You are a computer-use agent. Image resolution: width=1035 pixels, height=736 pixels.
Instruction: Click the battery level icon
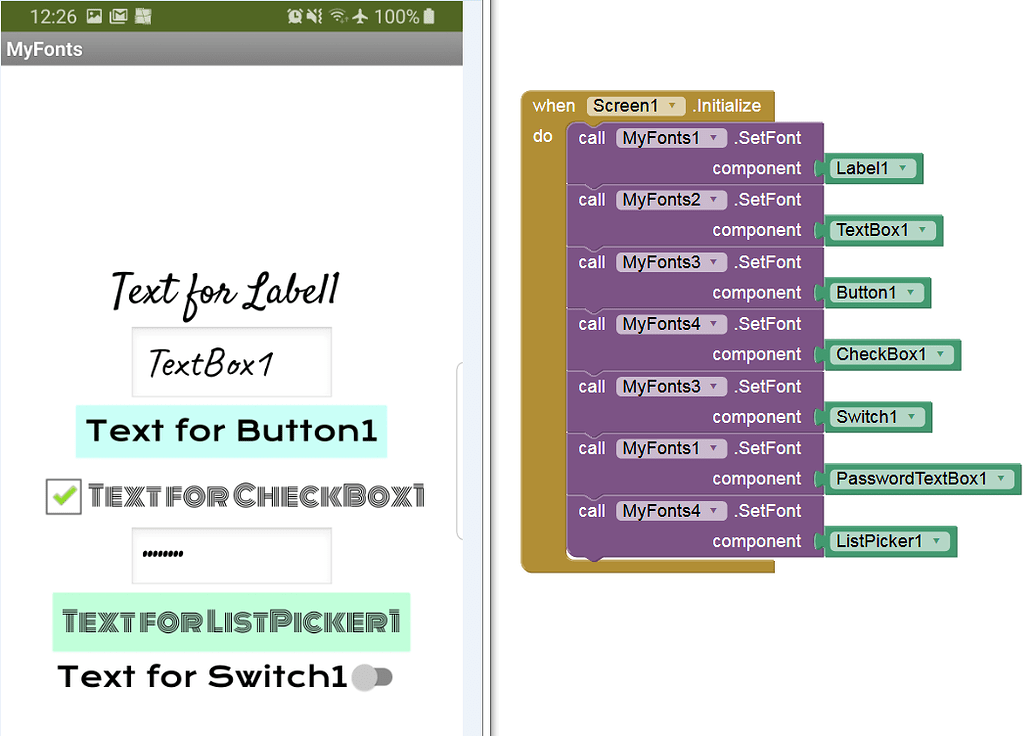428,16
